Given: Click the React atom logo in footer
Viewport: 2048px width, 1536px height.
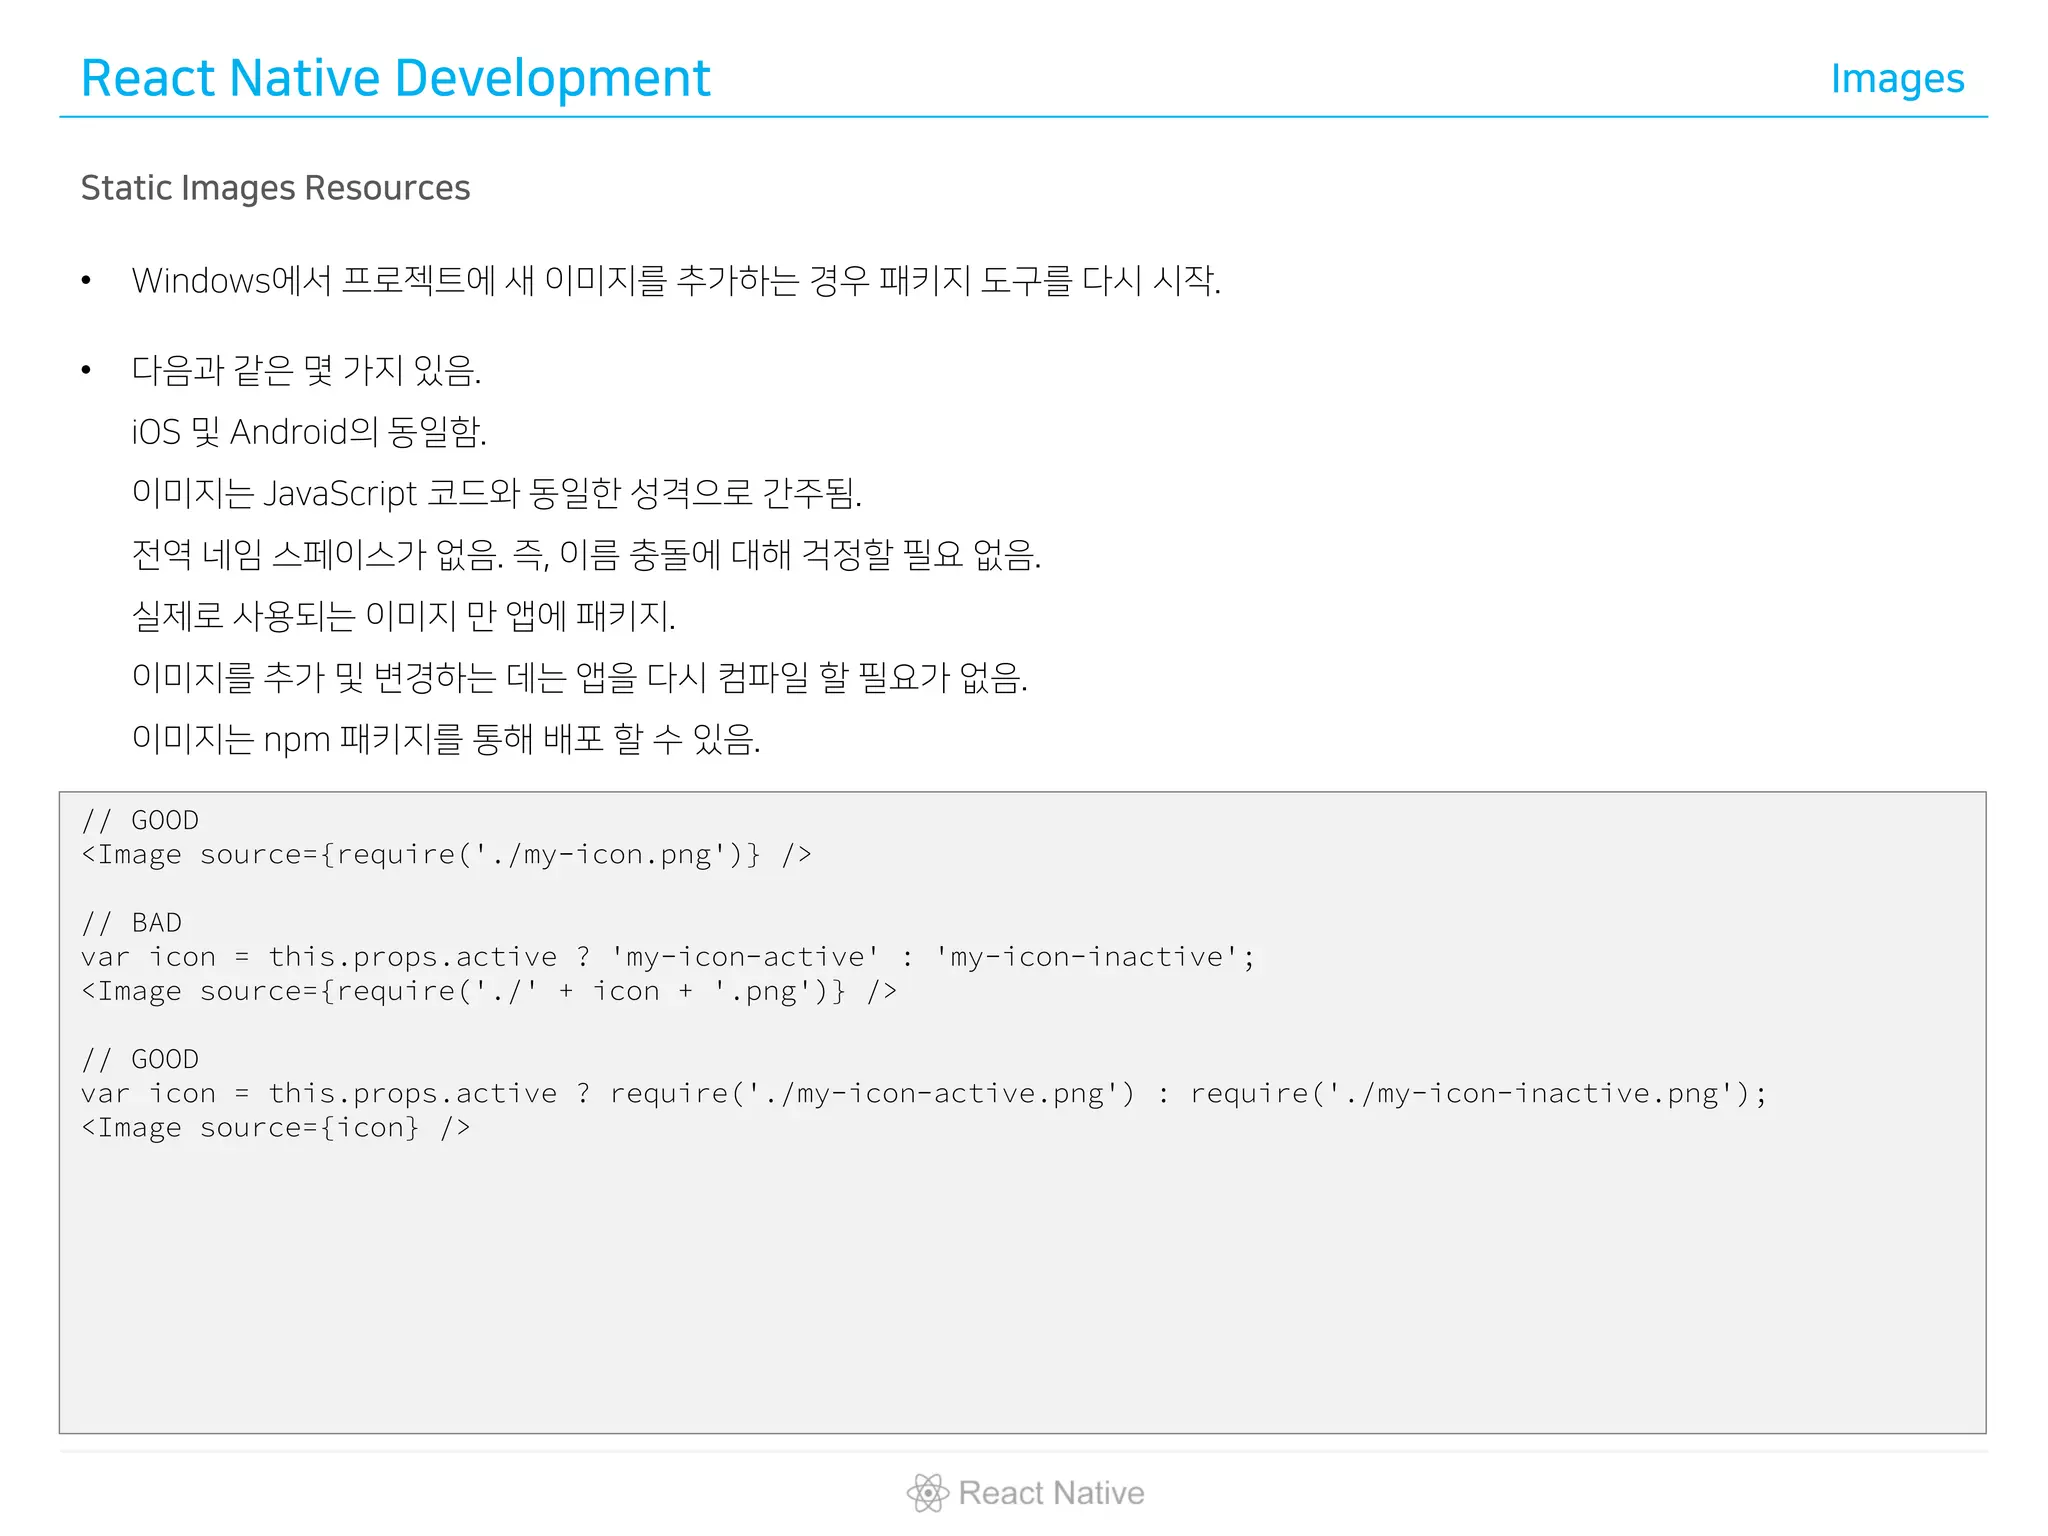Looking at the screenshot, I should pos(928,1493).
